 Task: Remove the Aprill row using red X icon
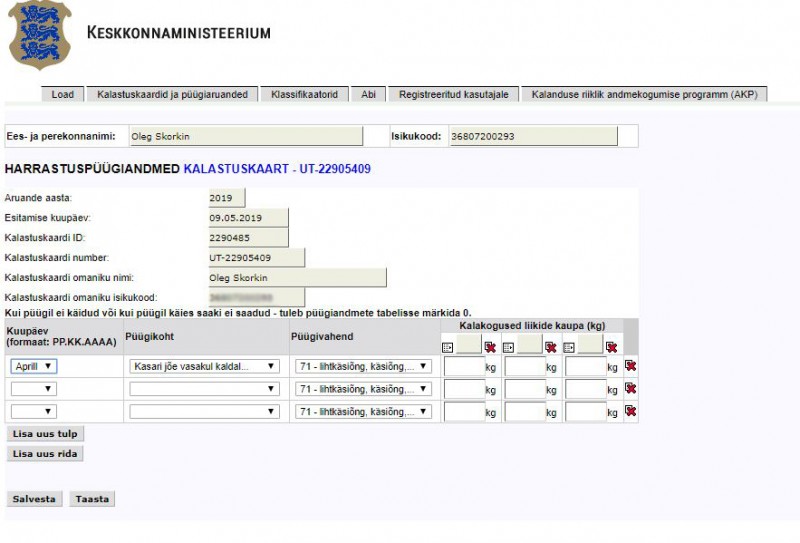coord(631,366)
